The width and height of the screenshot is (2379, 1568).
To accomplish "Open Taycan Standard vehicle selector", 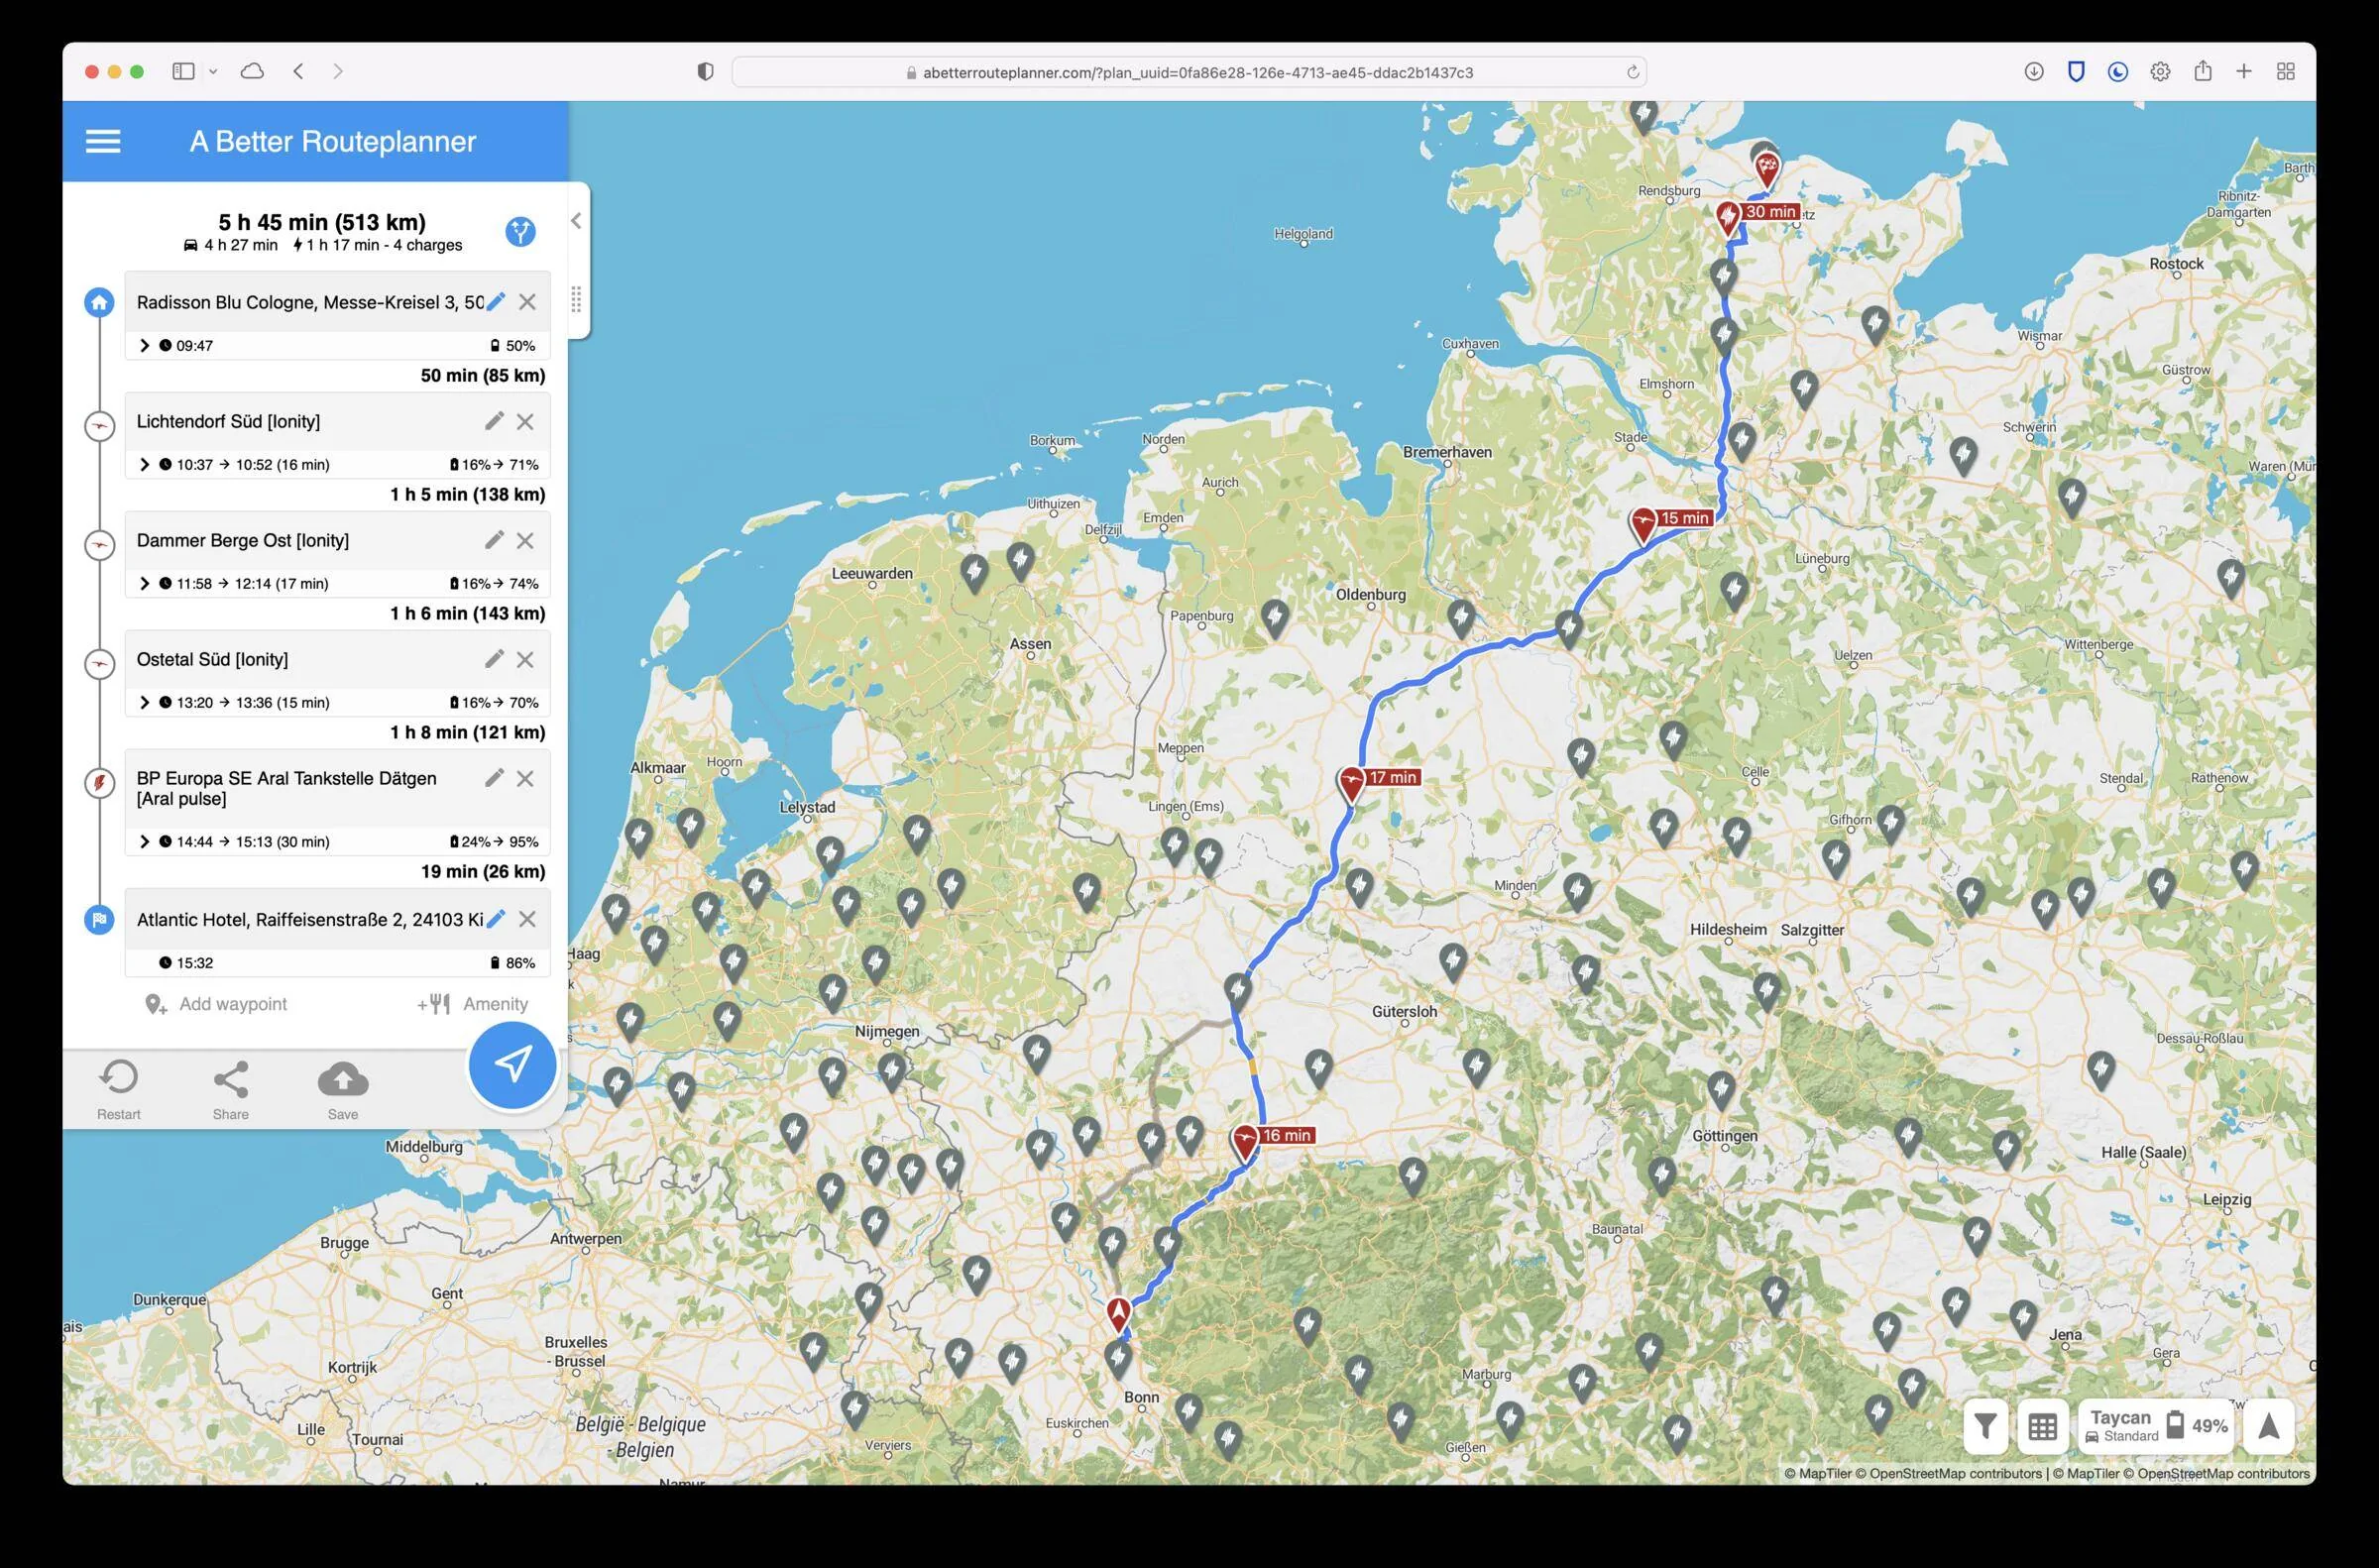I will 2157,1426.
